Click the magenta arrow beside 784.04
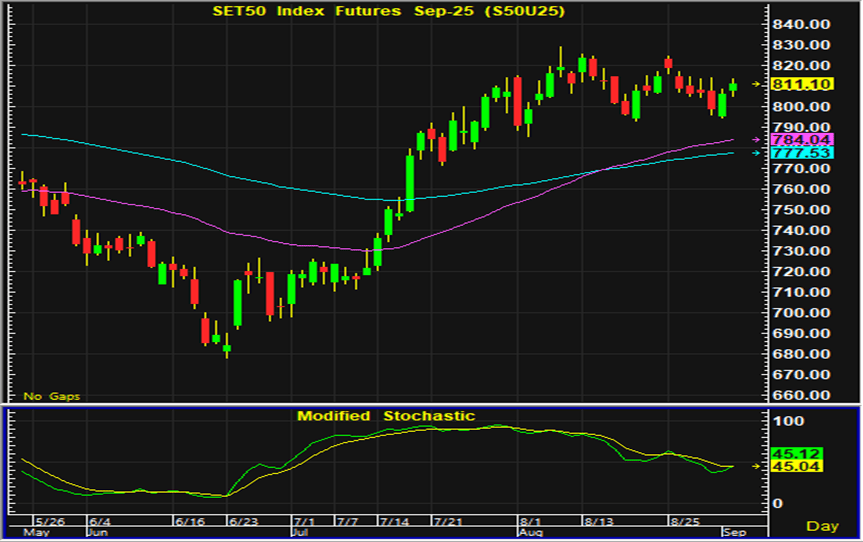This screenshot has height=542, width=863. [x=756, y=140]
